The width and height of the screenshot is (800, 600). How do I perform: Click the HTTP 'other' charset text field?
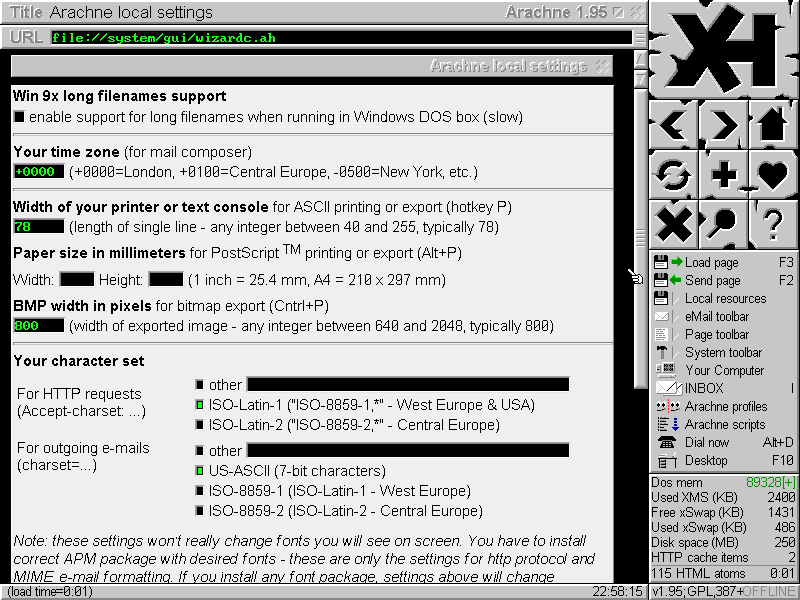[408, 385]
